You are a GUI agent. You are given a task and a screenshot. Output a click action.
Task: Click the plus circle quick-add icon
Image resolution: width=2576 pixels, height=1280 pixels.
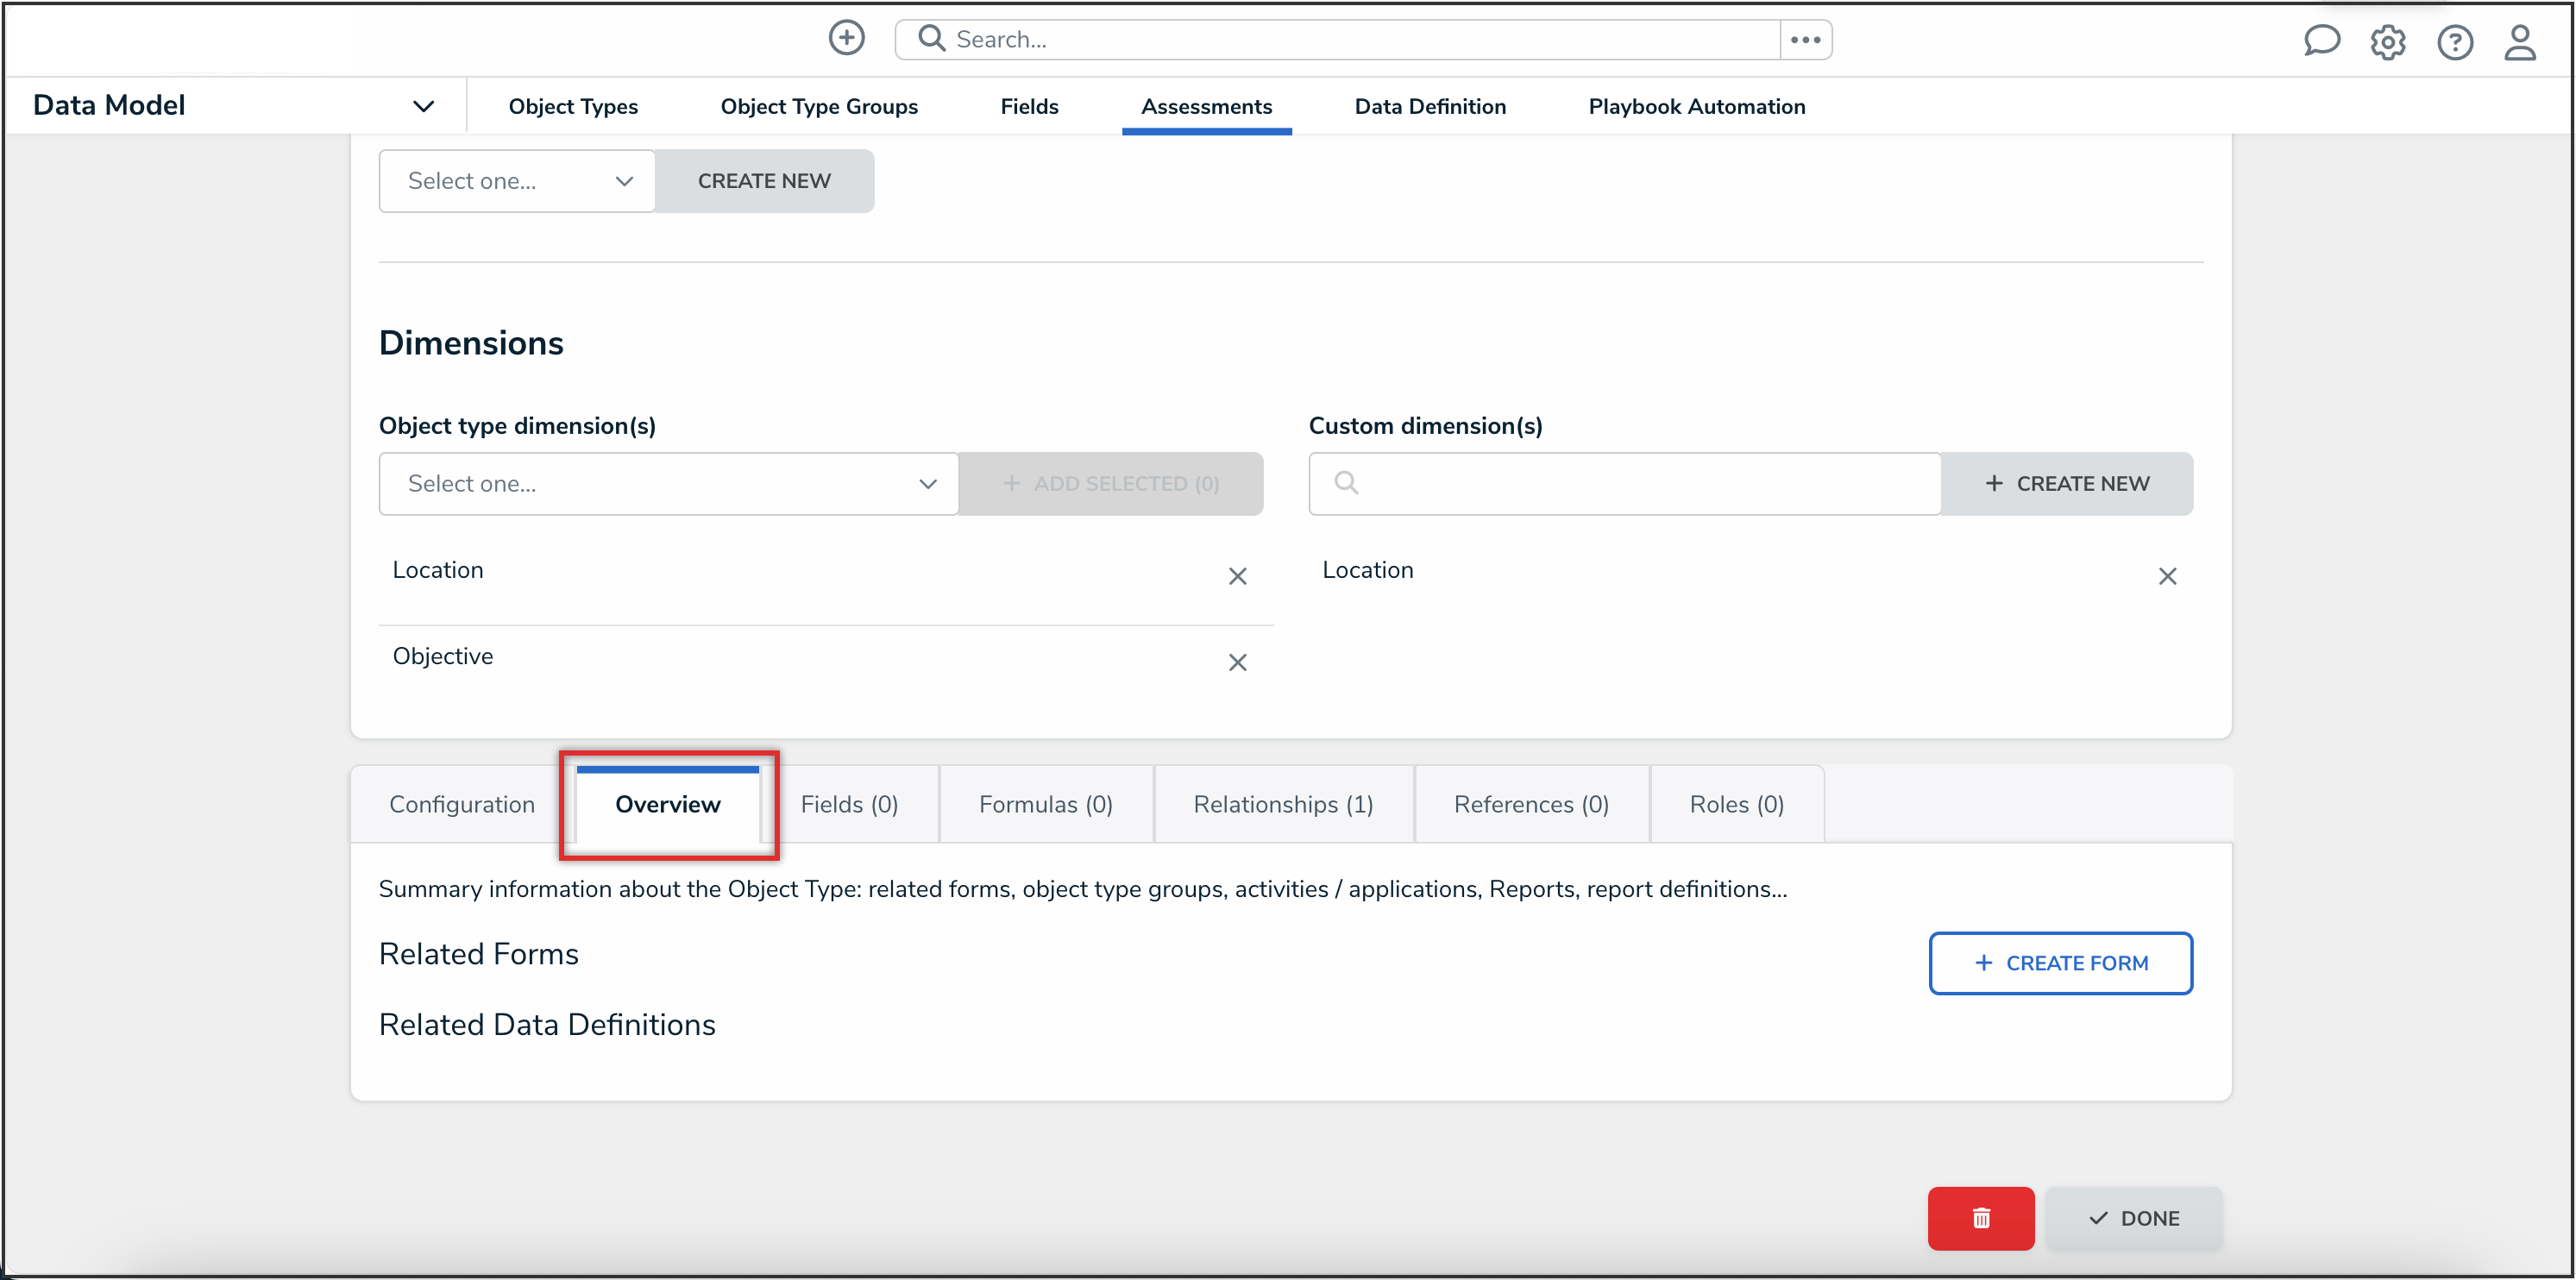(846, 38)
